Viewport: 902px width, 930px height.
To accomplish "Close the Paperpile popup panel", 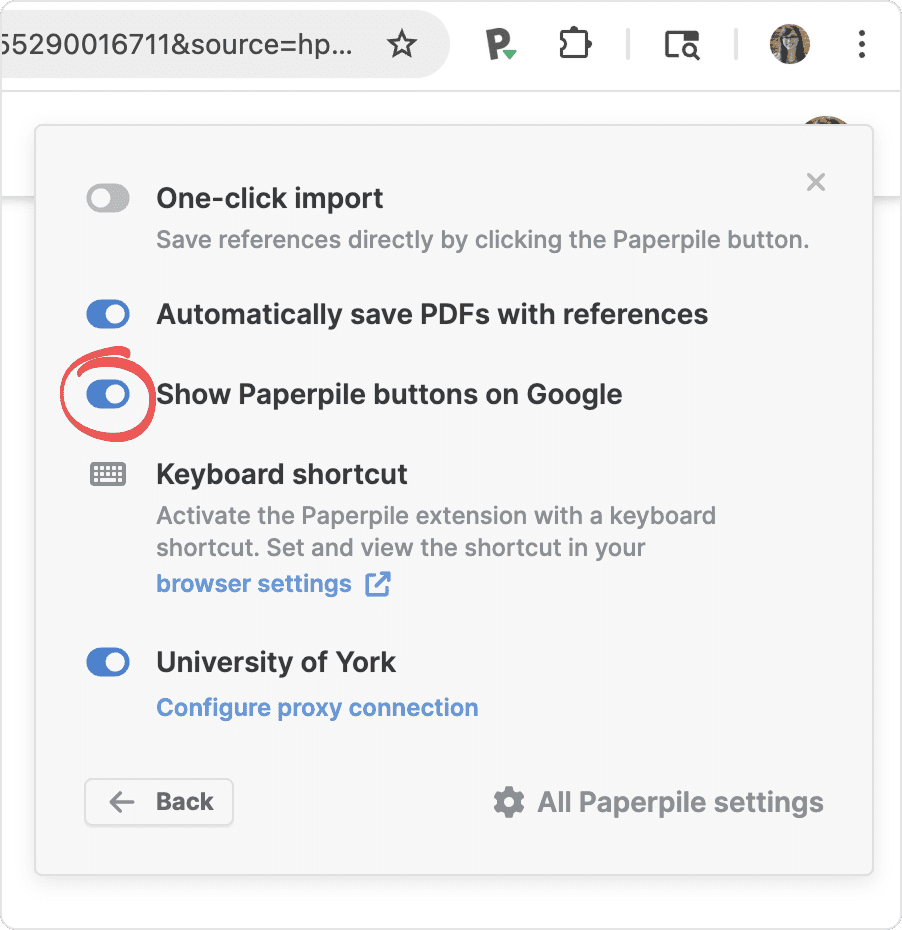I will tap(816, 182).
